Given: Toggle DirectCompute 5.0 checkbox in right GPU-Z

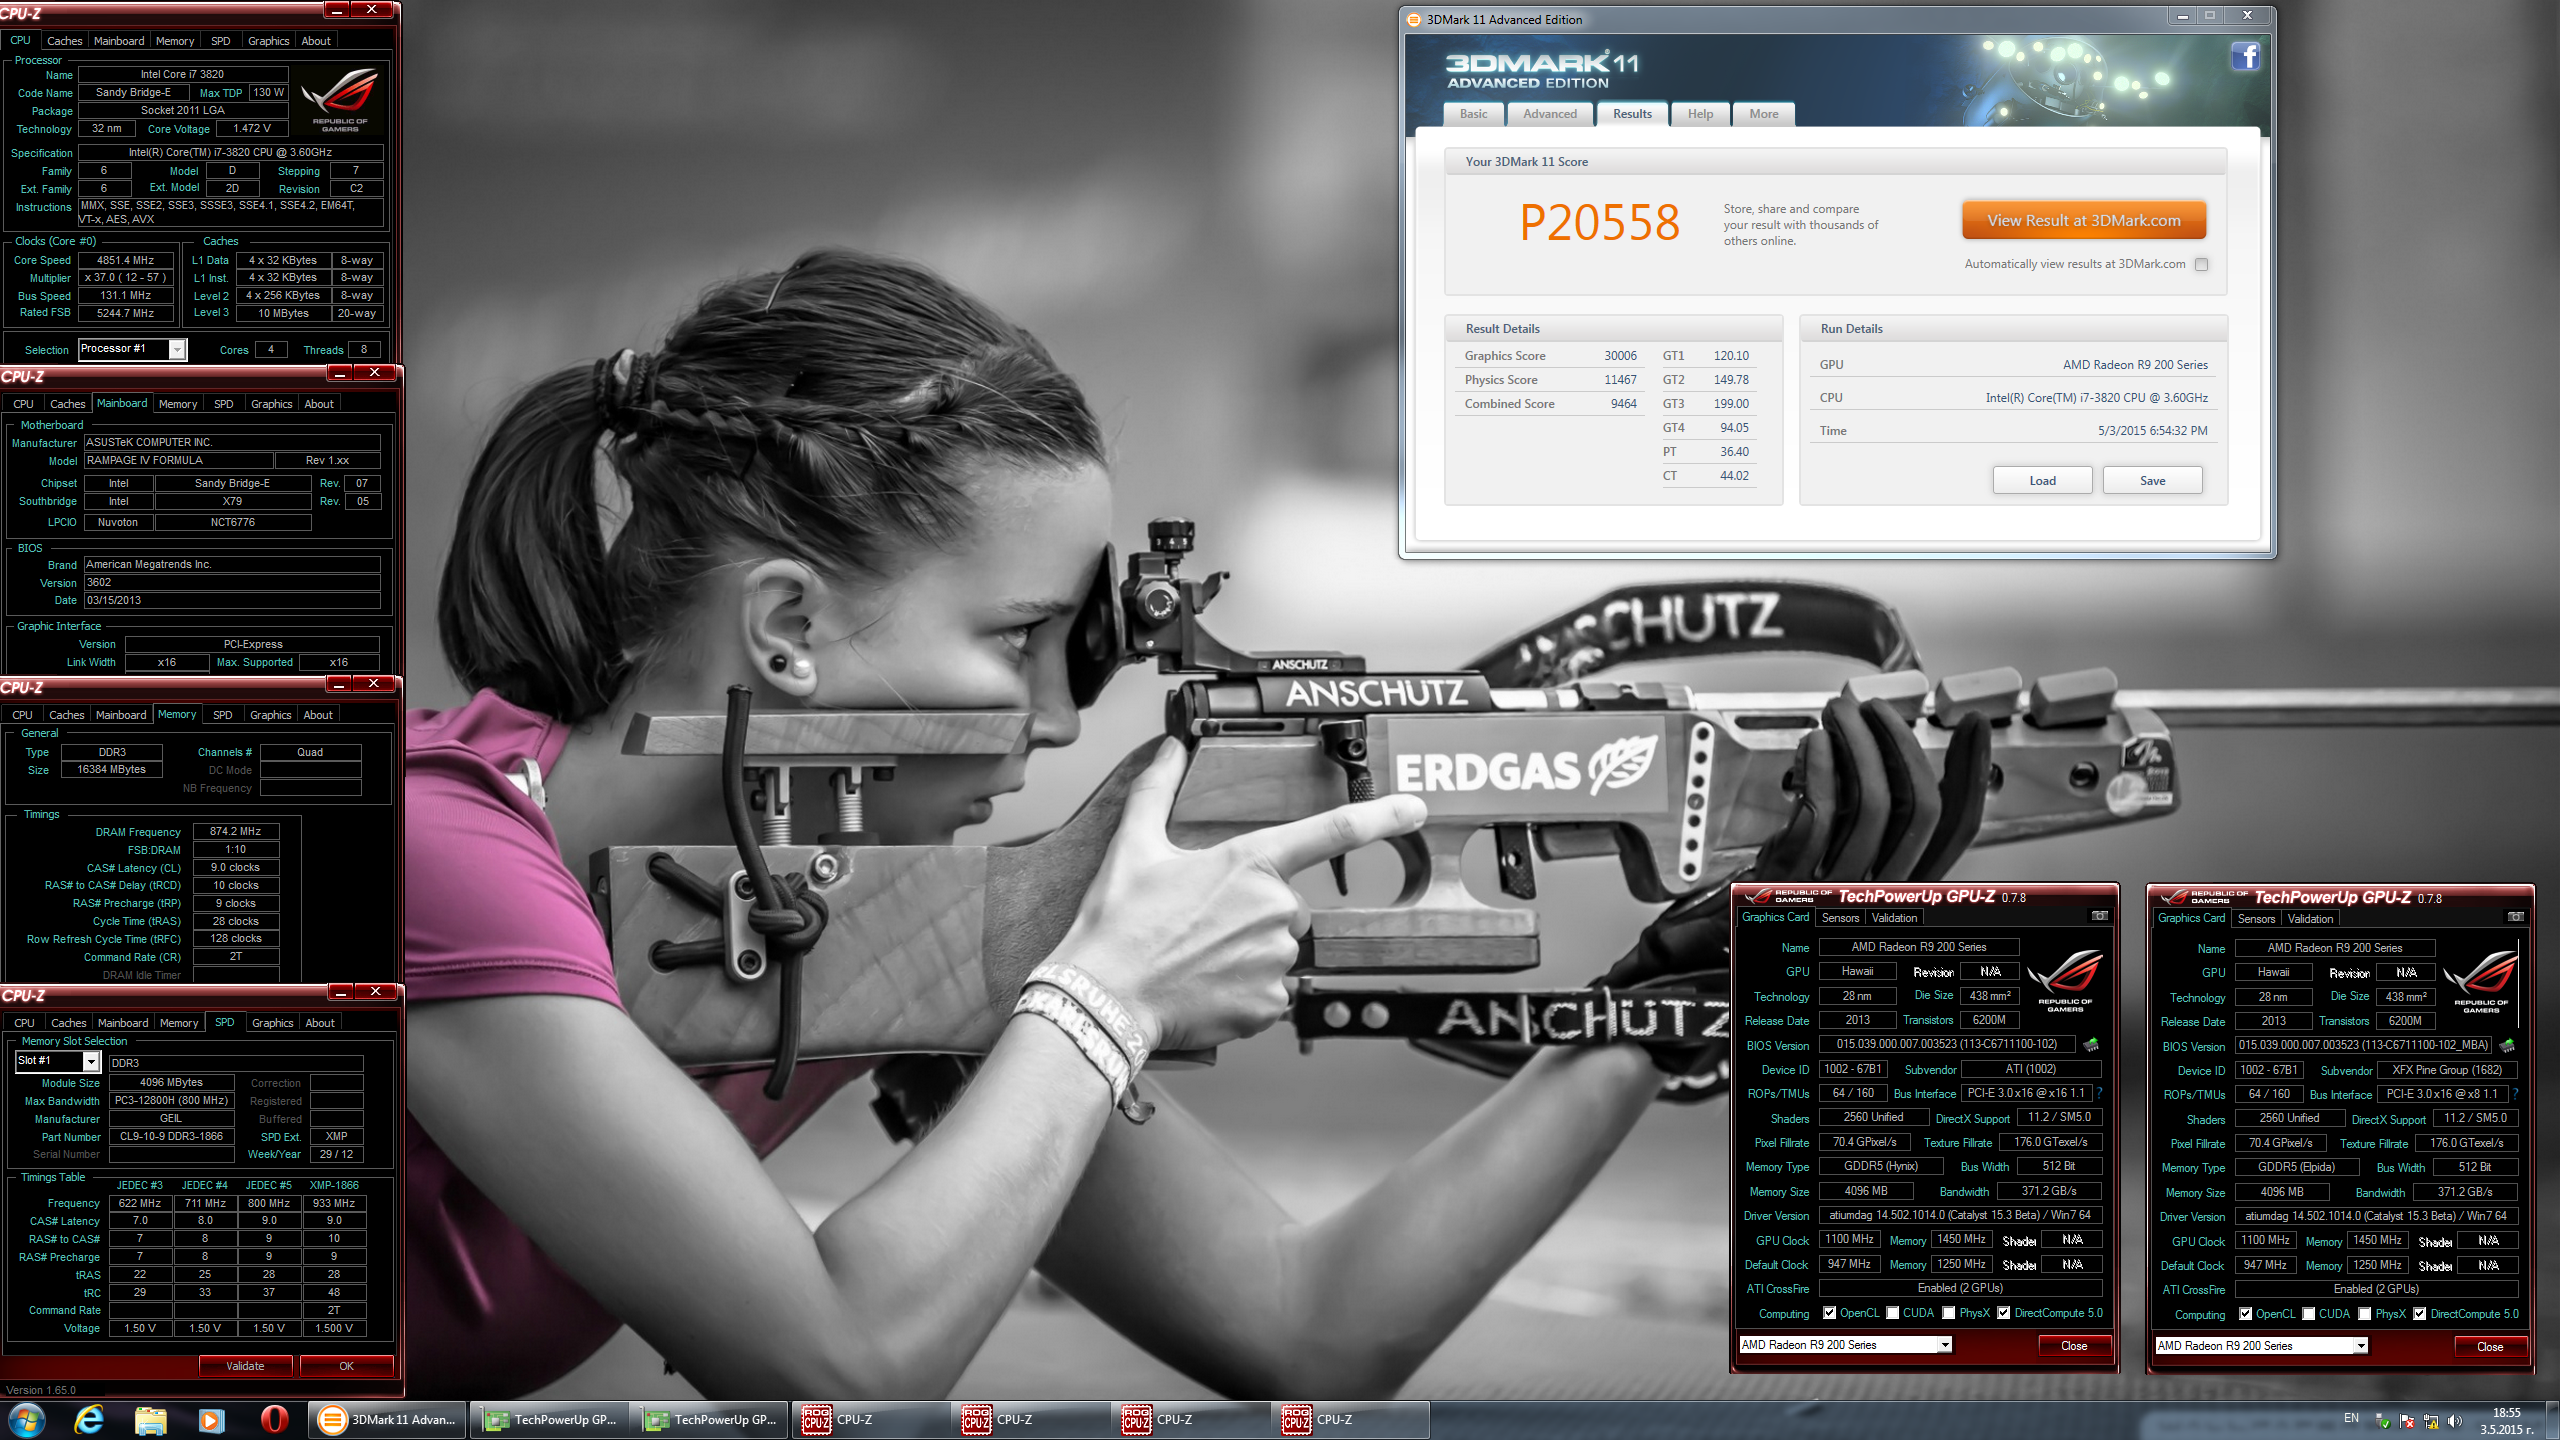Looking at the screenshot, I should (2419, 1314).
